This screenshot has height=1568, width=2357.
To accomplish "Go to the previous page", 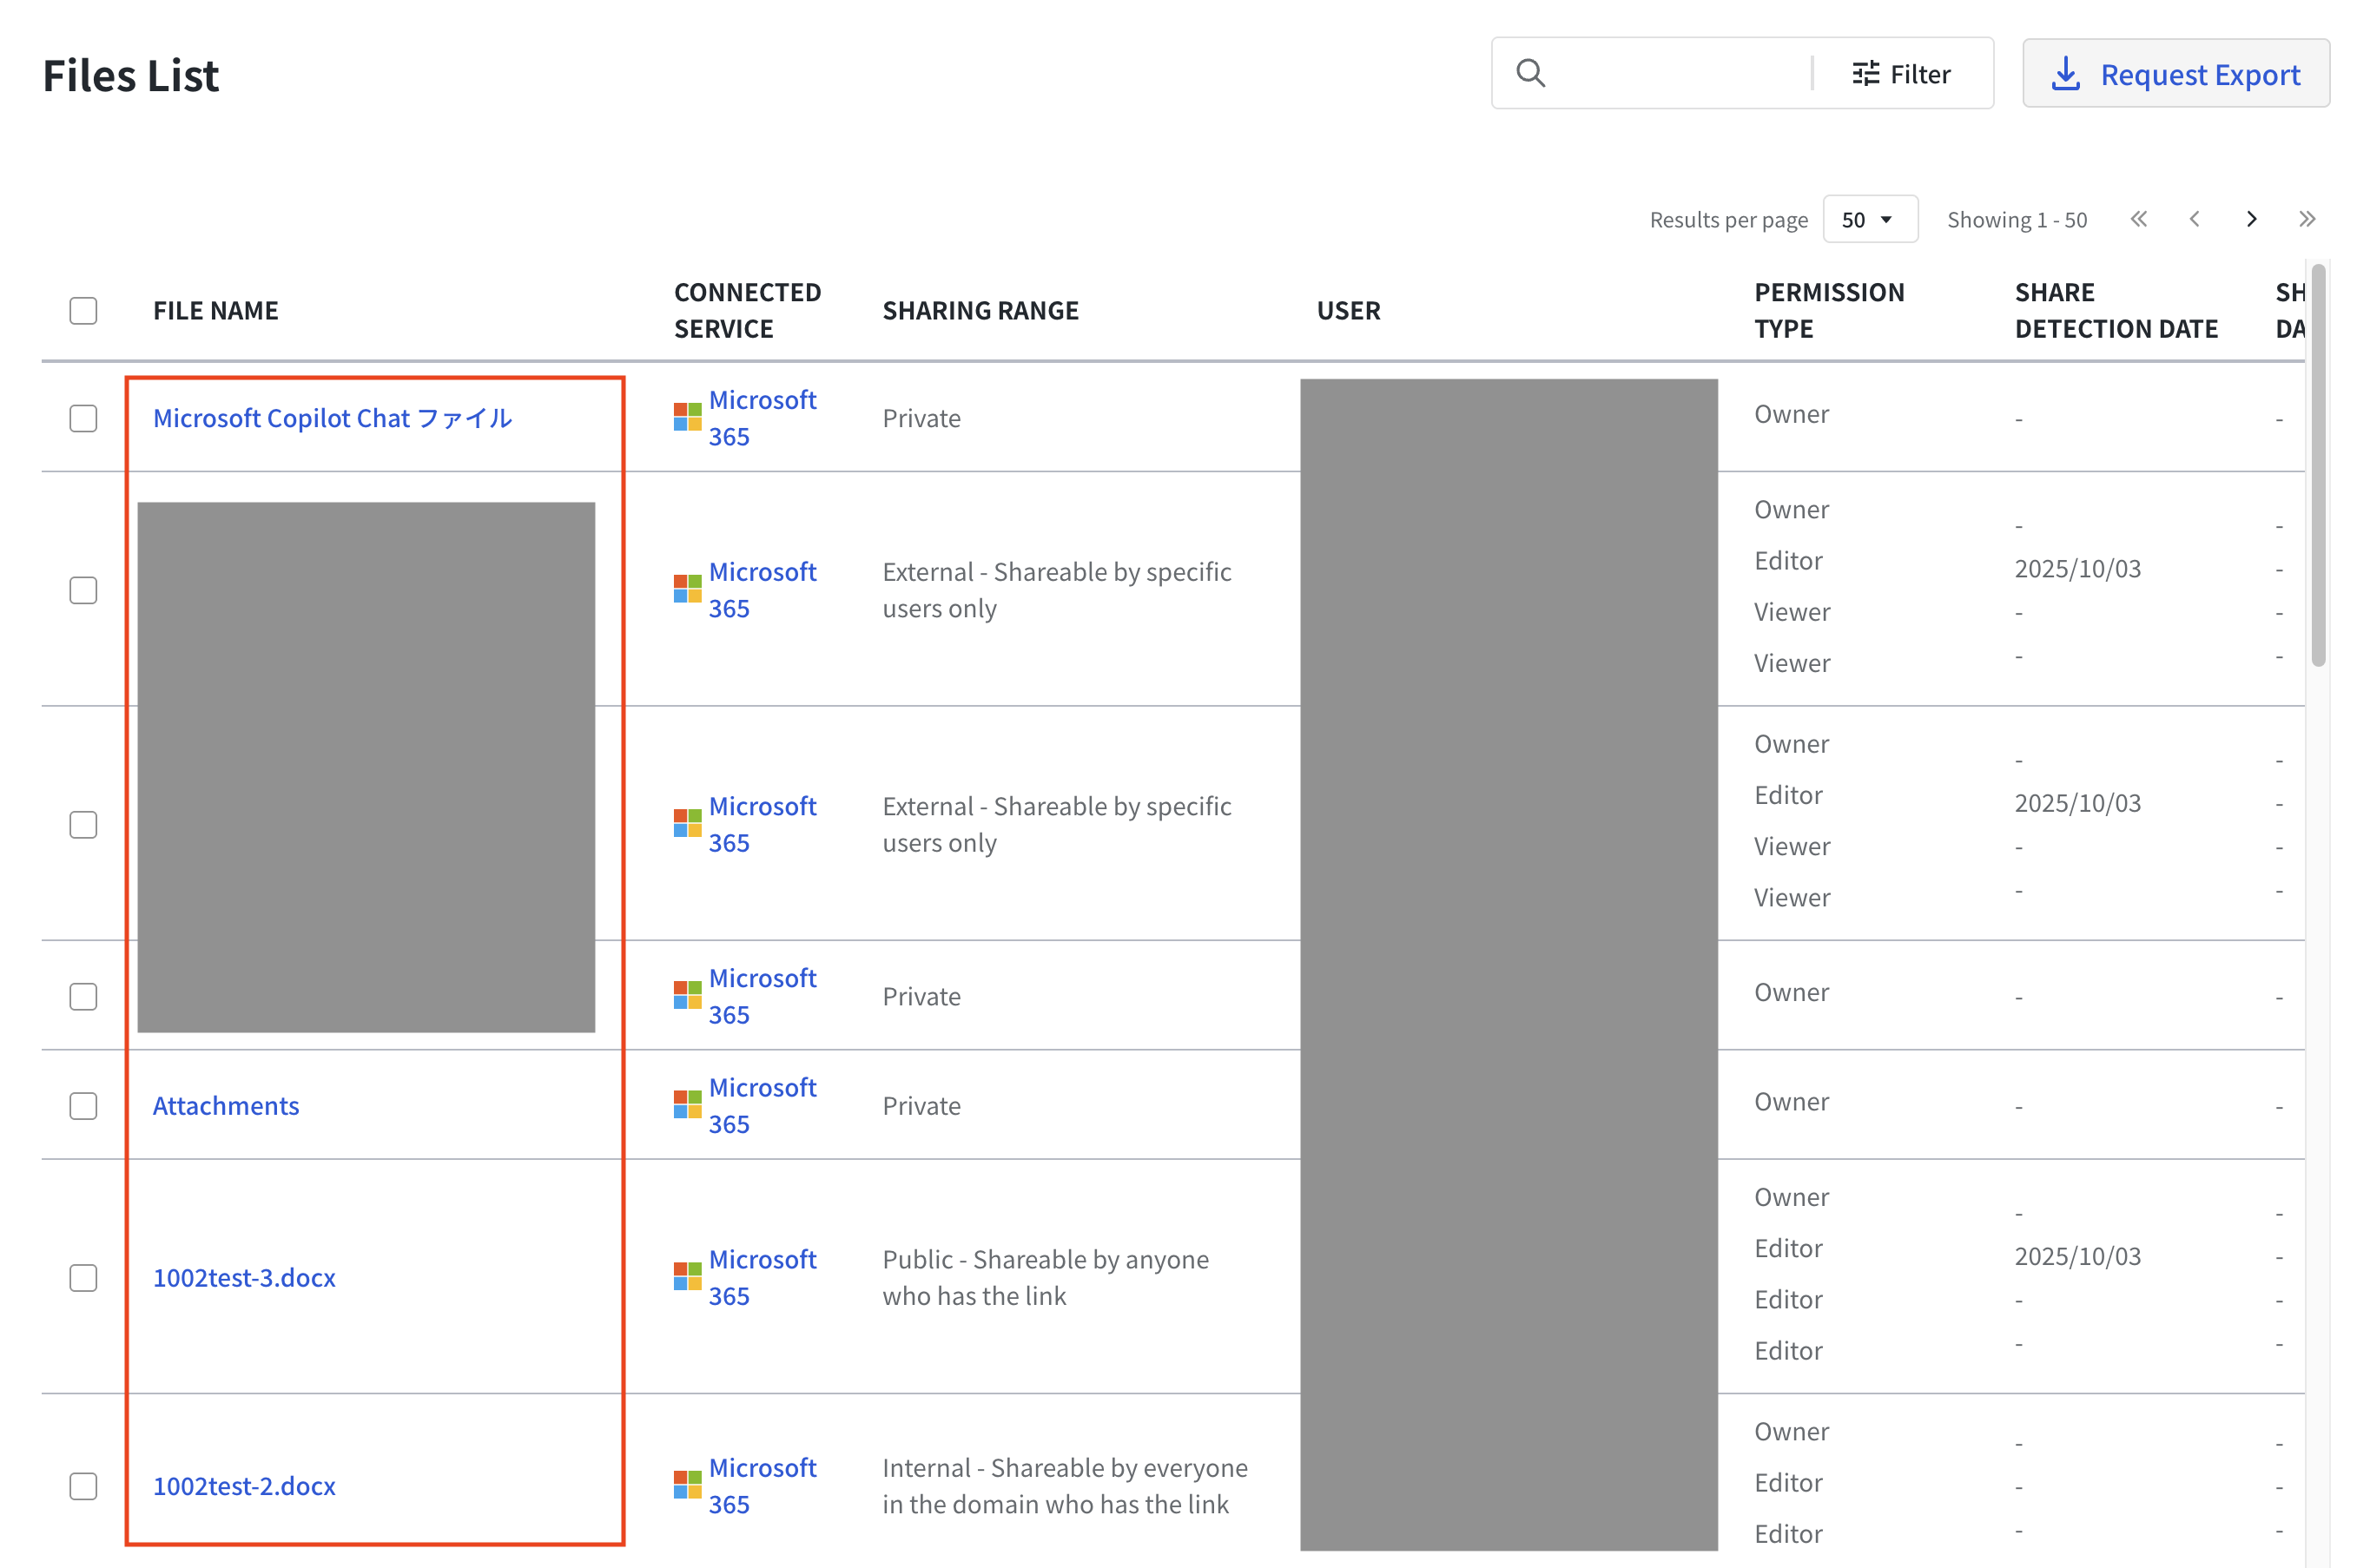I will point(2194,219).
